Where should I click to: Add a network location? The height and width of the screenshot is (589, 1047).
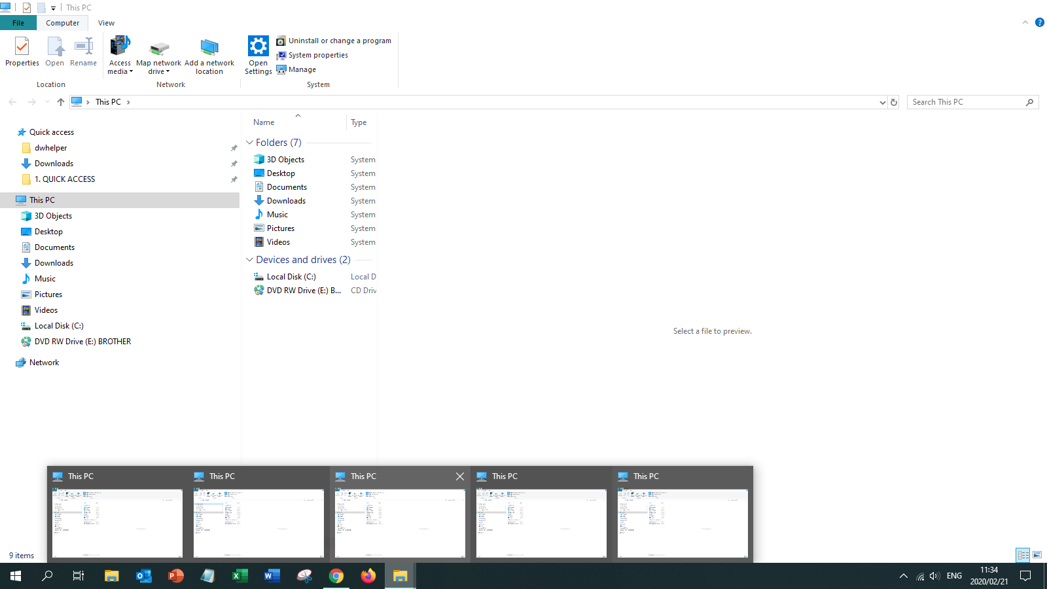[209, 56]
